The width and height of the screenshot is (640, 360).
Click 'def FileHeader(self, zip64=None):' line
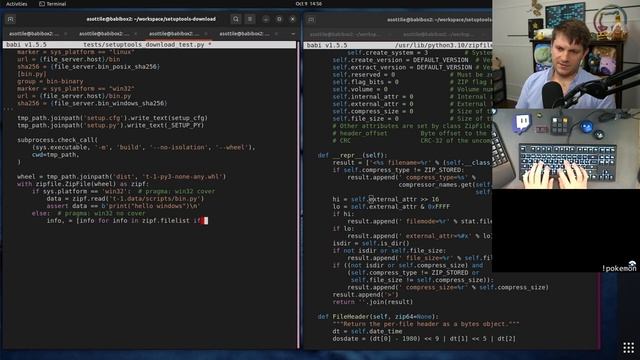pyautogui.click(x=378, y=317)
